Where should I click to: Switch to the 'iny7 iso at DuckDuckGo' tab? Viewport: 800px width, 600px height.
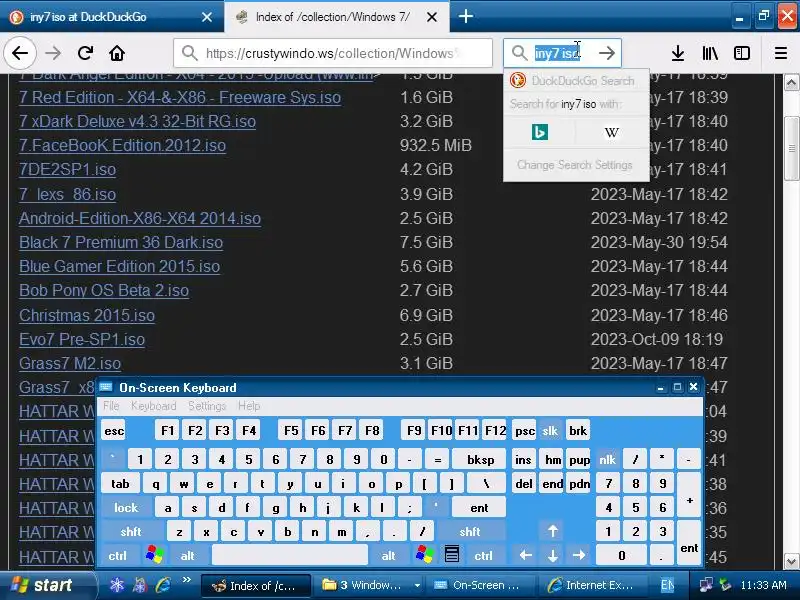(x=111, y=16)
